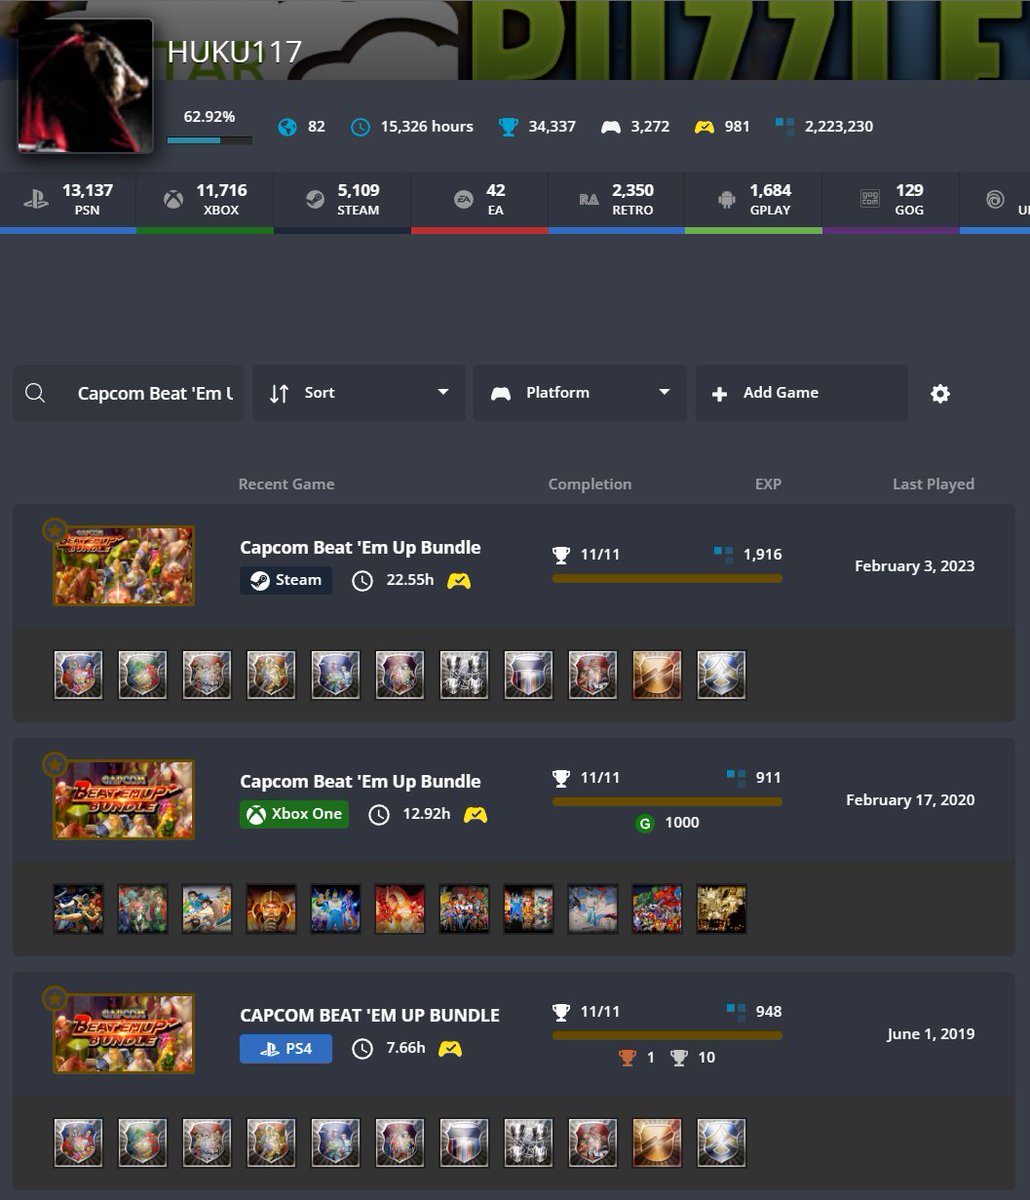Click the clock icon beside 22.55h
Image resolution: width=1030 pixels, height=1200 pixels.
pos(362,580)
